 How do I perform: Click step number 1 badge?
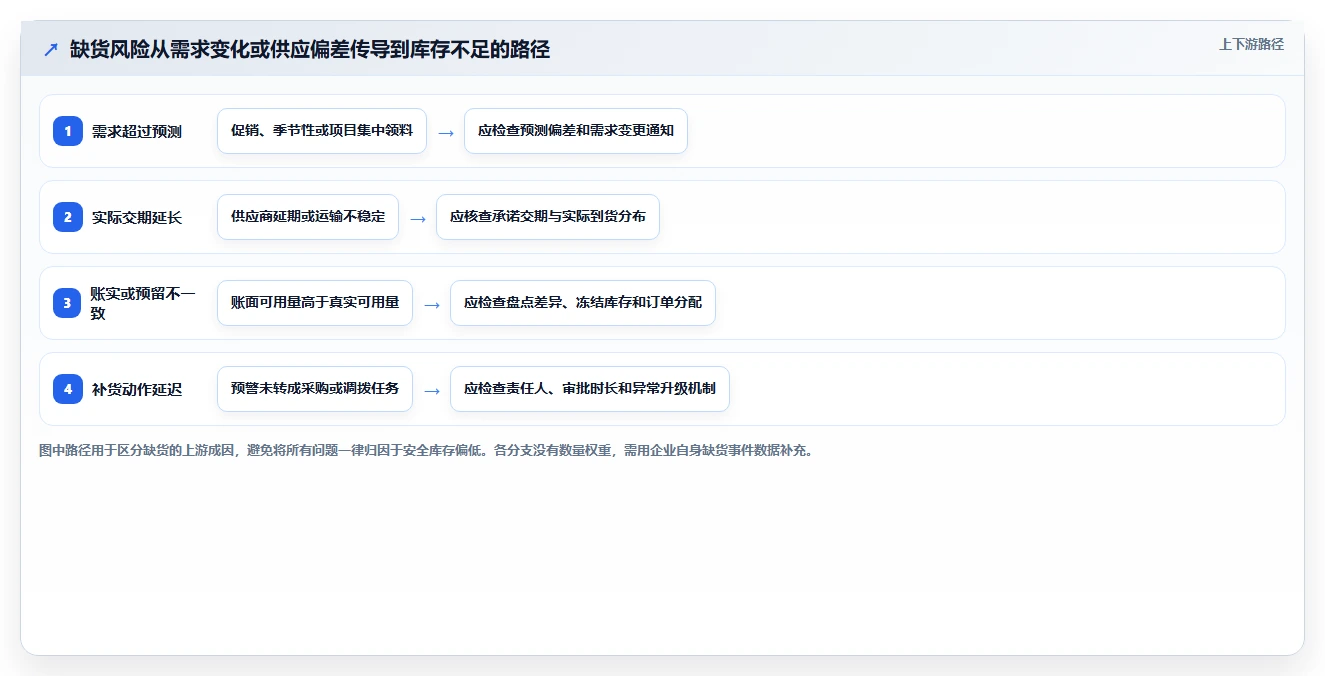click(x=68, y=131)
